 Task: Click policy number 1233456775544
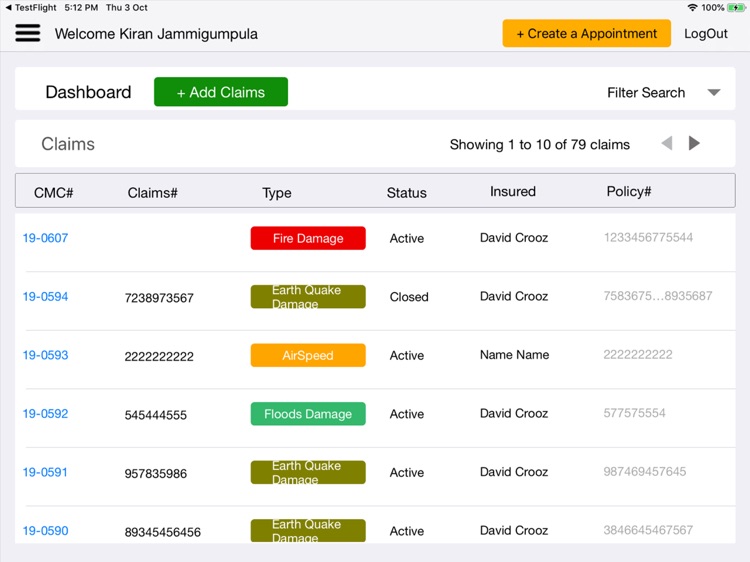[x=648, y=237]
